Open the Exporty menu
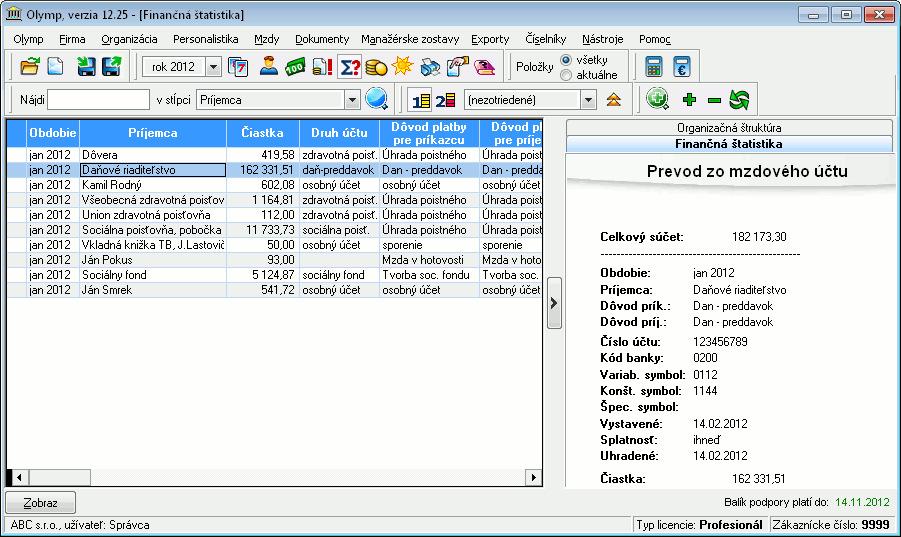The image size is (901, 537). [490, 39]
